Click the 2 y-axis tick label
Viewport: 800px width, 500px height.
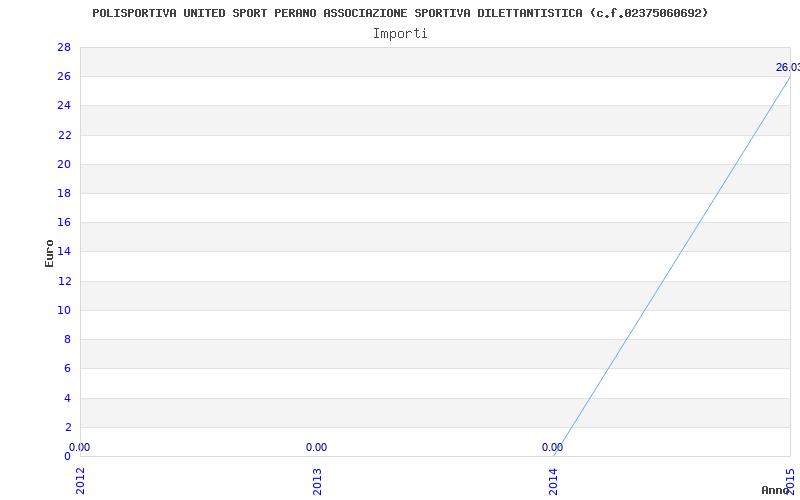67,427
